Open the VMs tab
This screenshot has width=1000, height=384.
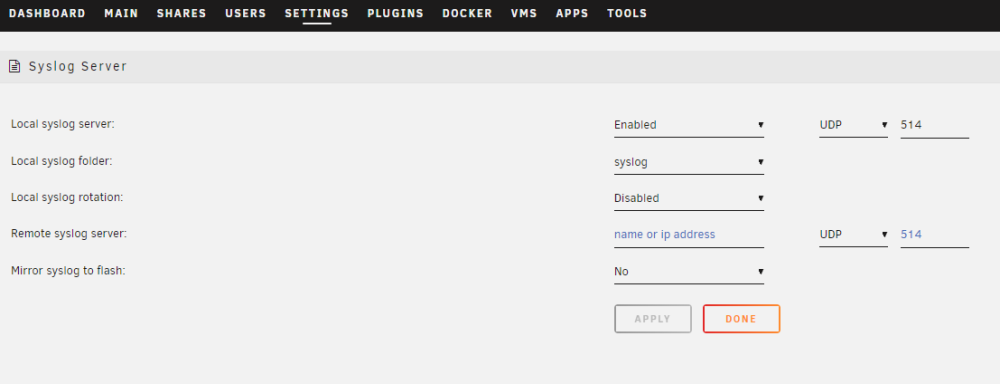click(524, 13)
